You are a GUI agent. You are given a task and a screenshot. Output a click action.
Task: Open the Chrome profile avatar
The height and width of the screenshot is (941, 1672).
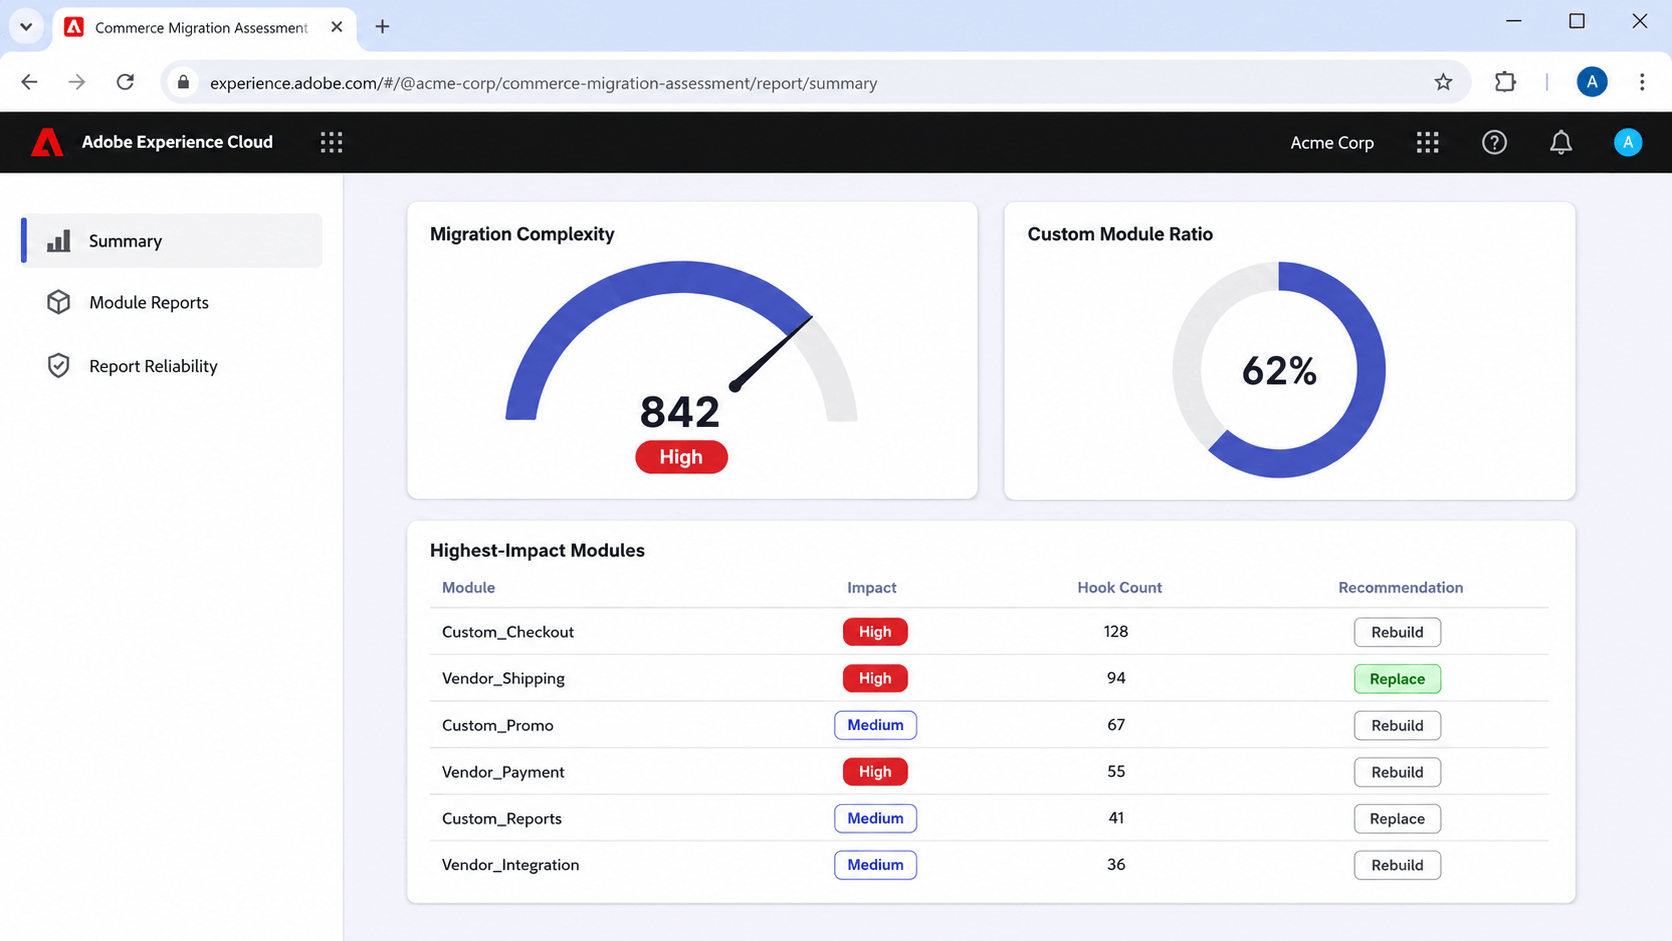[1591, 82]
